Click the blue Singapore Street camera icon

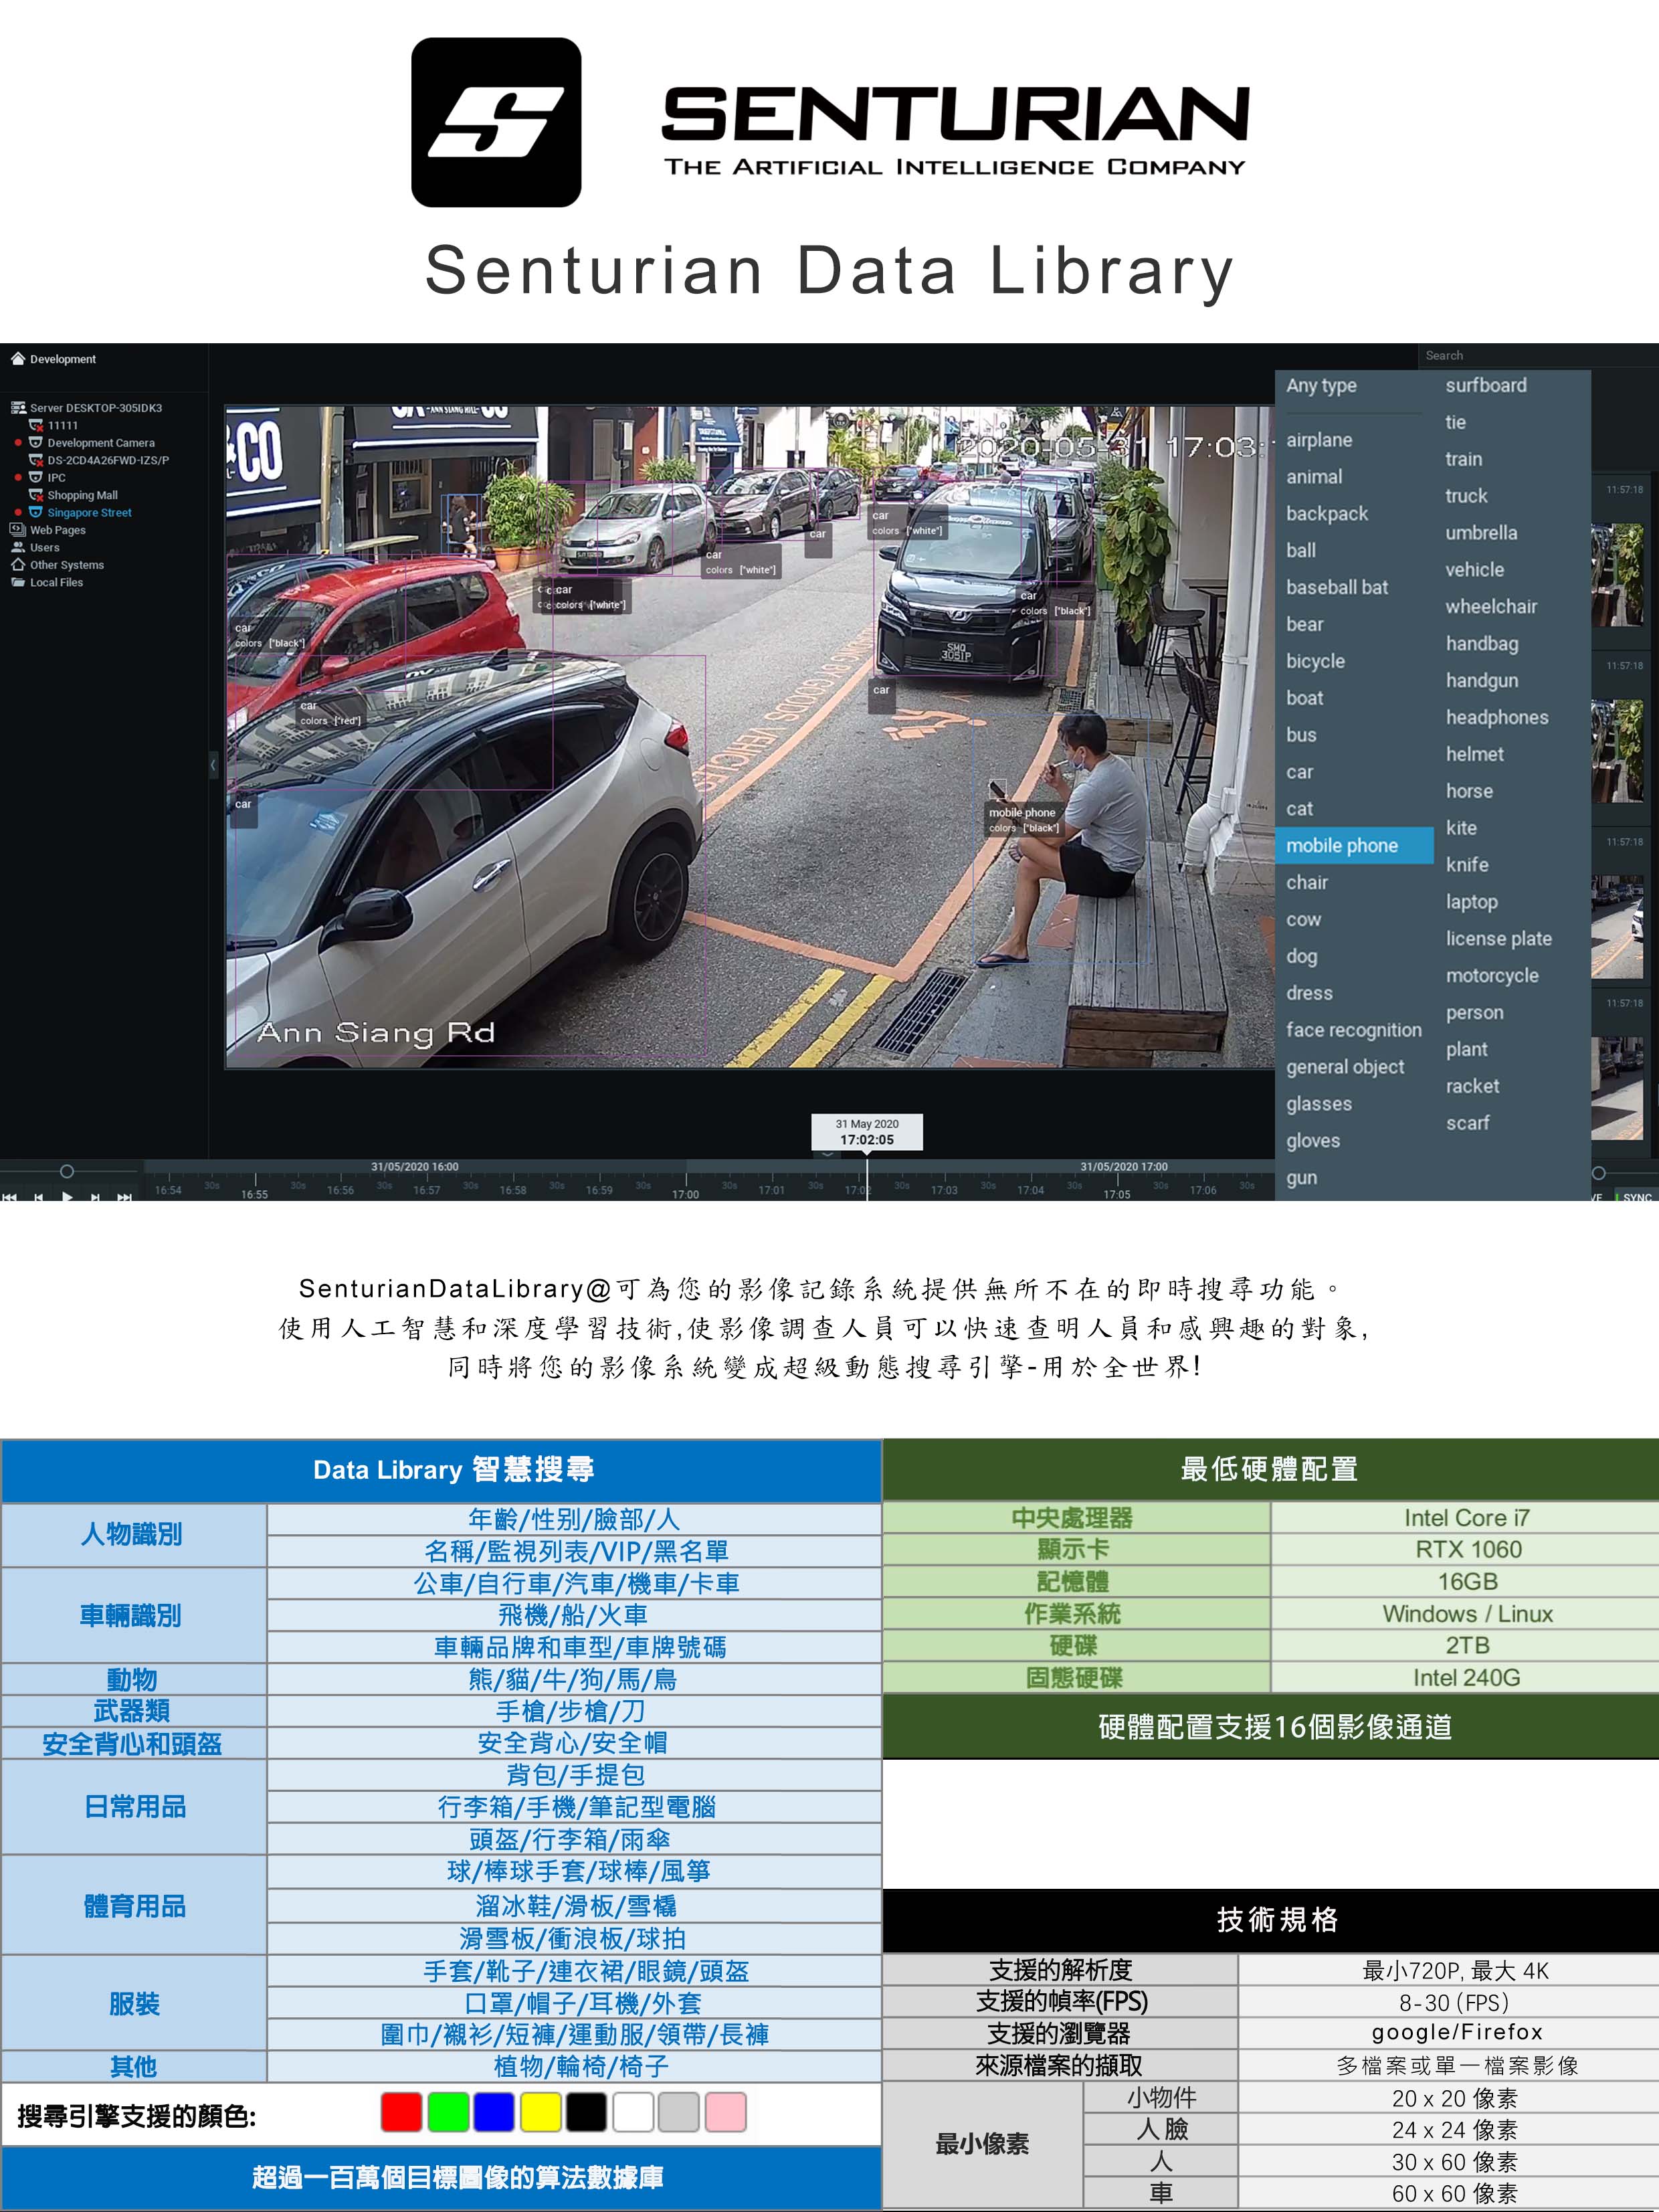coord(36,512)
